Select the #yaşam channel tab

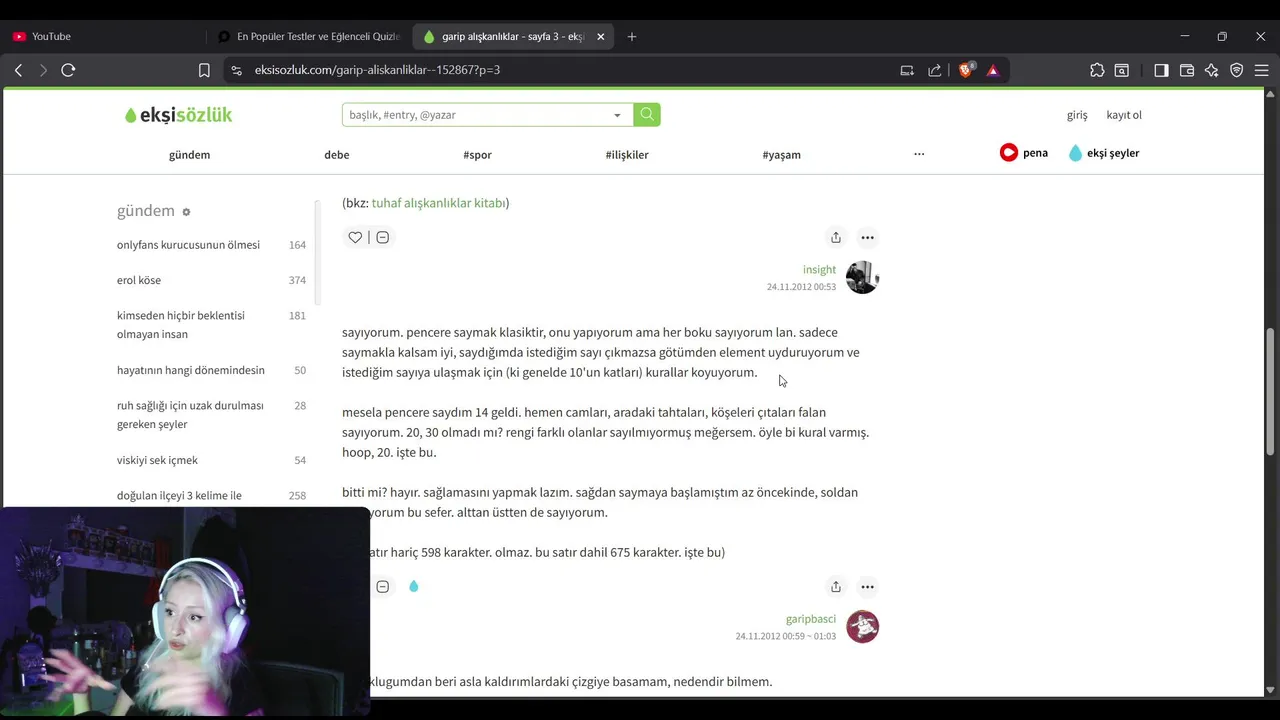click(x=781, y=155)
